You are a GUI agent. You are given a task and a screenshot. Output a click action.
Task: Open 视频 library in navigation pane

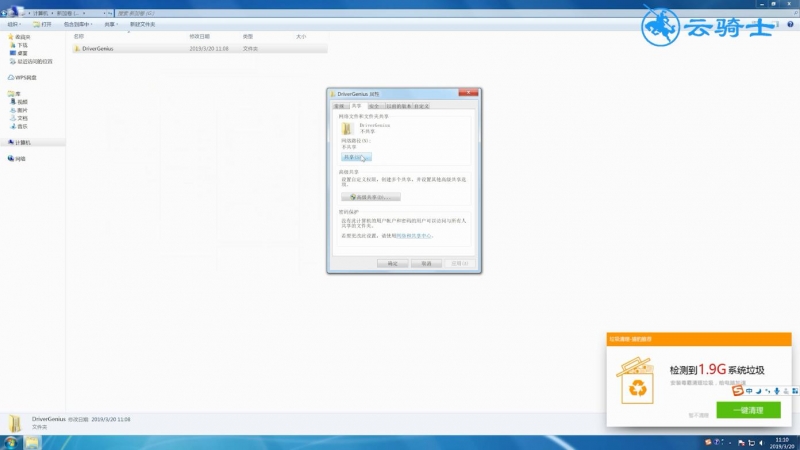[x=19, y=102]
